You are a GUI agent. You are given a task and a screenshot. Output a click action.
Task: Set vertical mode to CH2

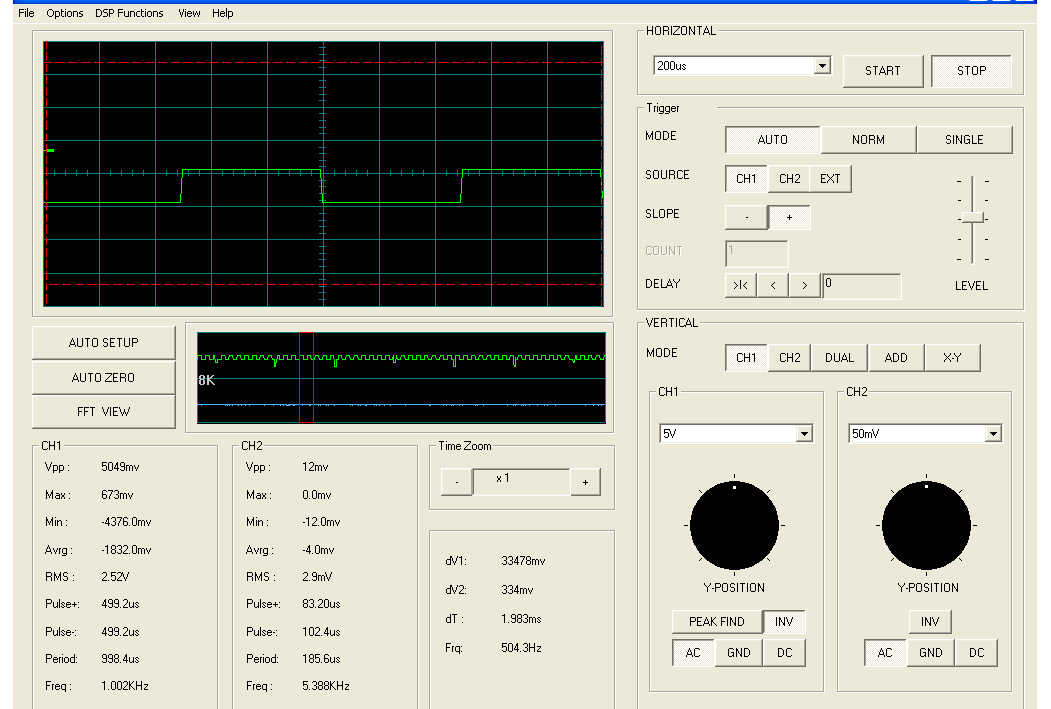(x=789, y=358)
